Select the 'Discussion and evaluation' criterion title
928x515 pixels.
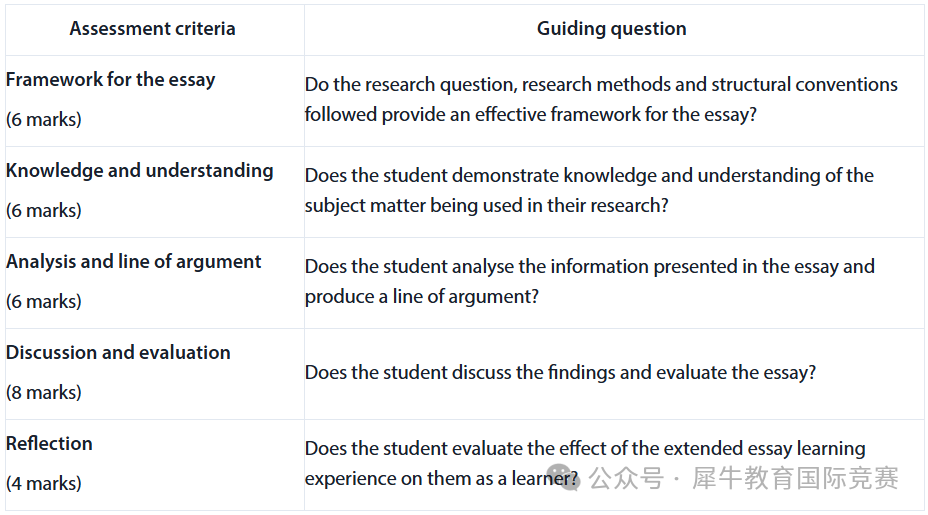pyautogui.click(x=118, y=352)
